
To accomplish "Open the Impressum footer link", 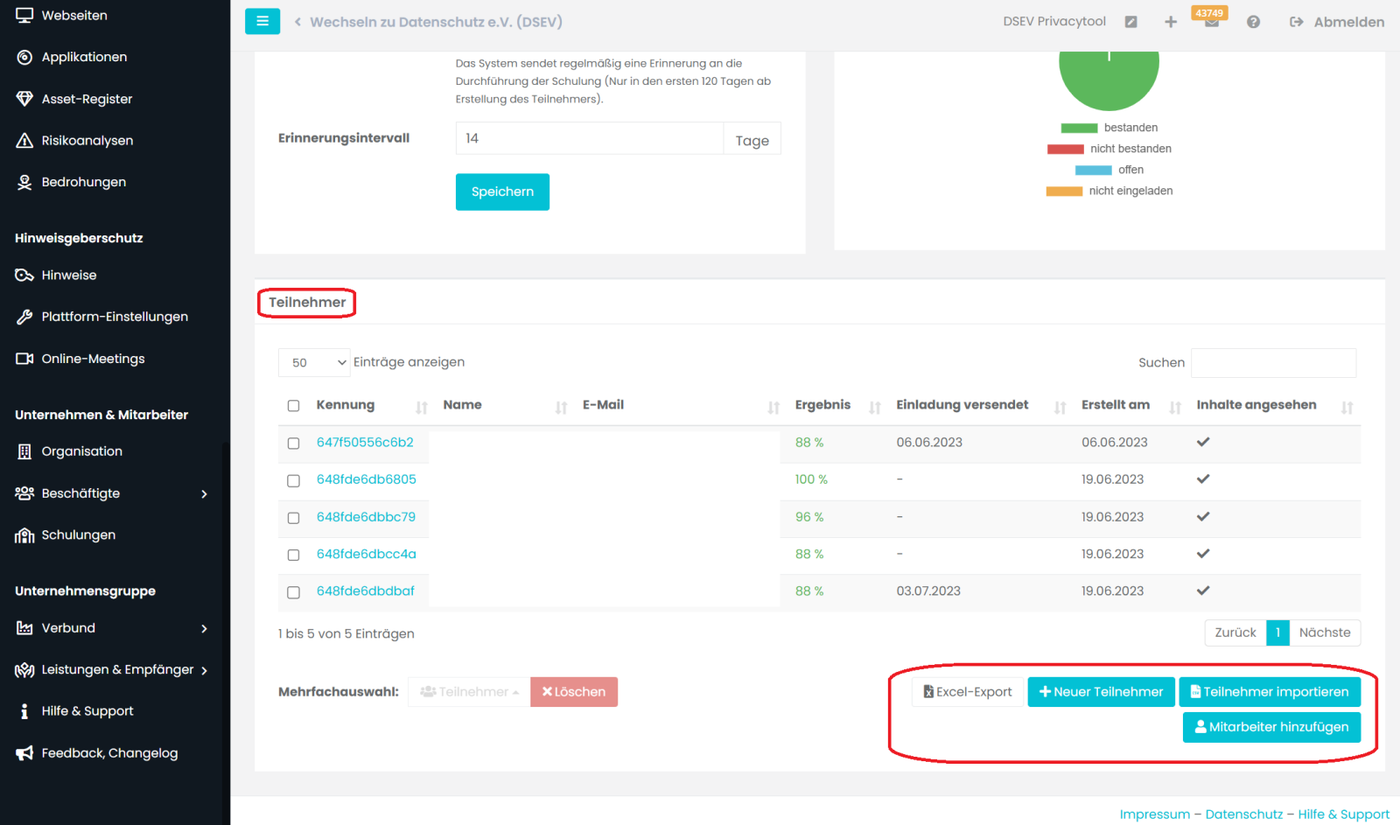I will (1155, 814).
